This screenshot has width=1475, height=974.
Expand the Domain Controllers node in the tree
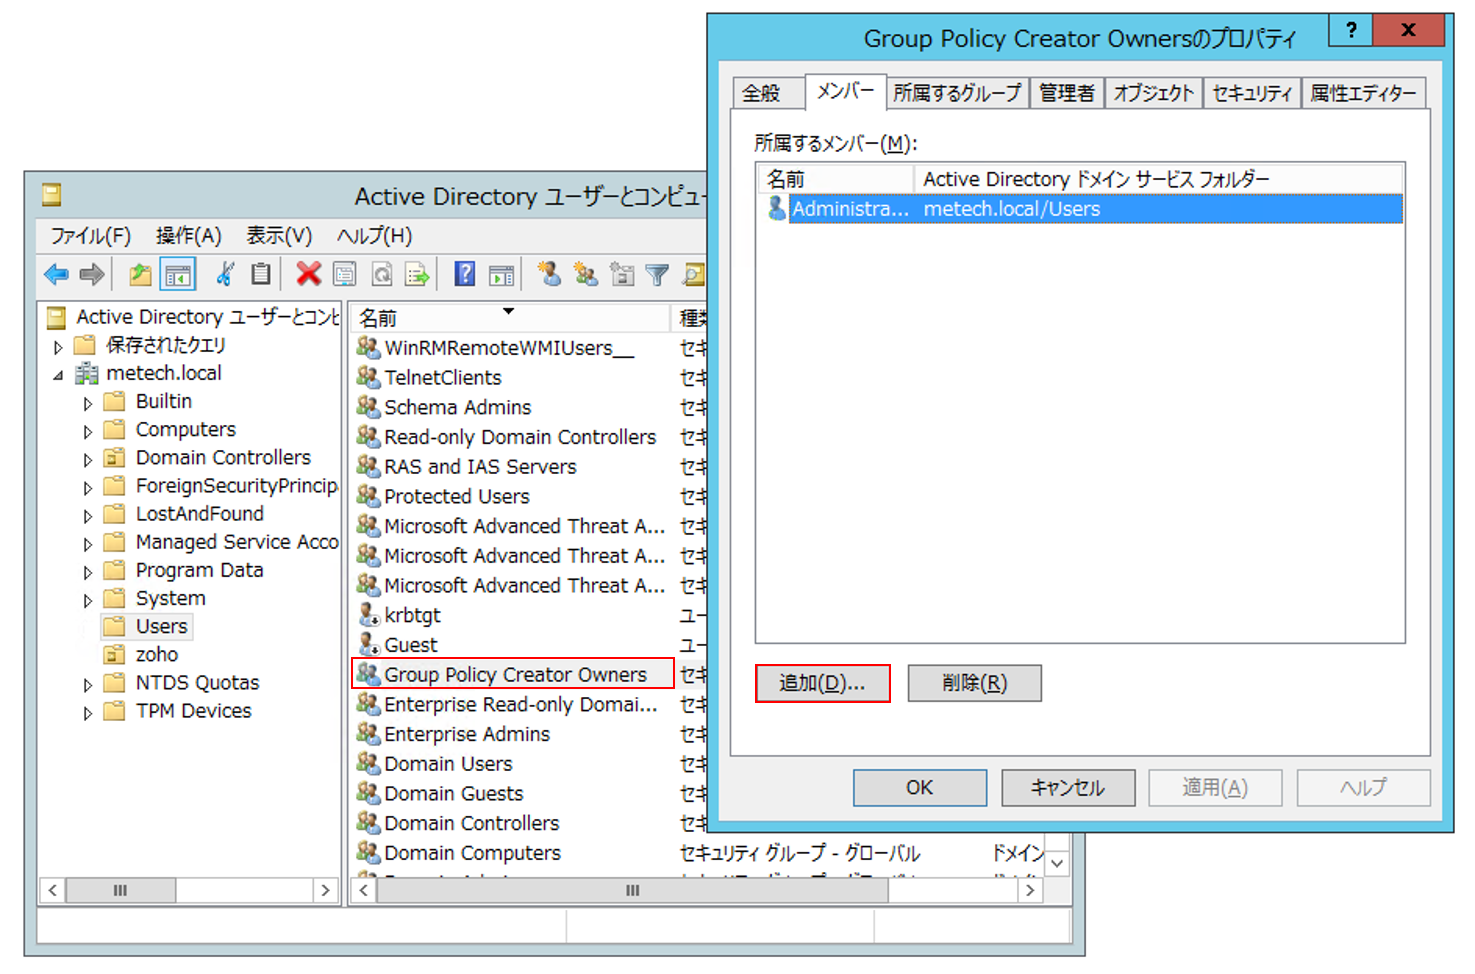point(88,459)
